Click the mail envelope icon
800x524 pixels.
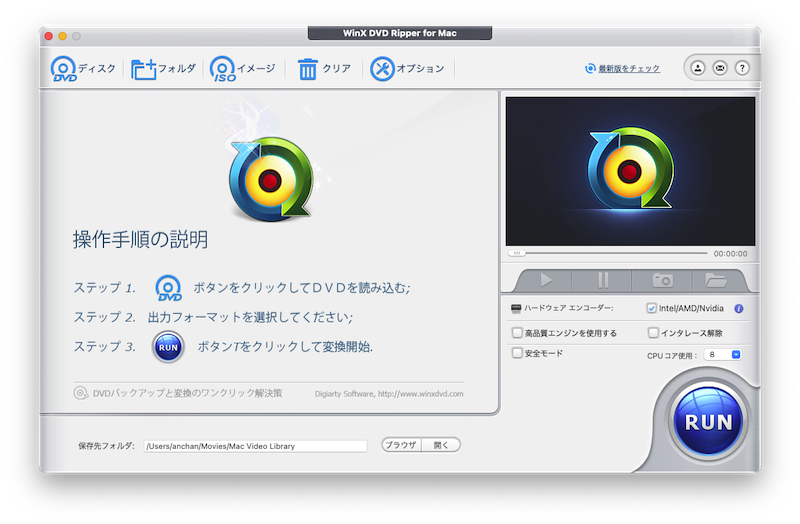[x=720, y=68]
